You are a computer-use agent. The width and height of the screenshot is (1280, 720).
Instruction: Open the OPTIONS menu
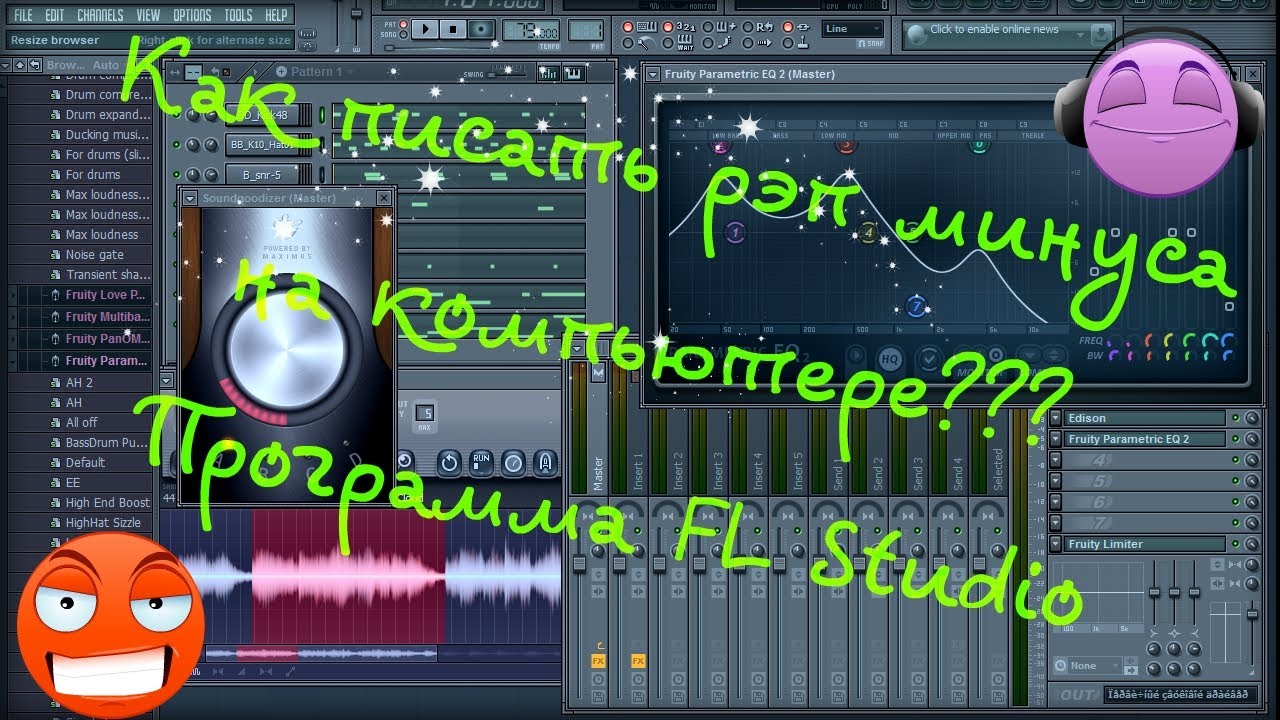192,15
